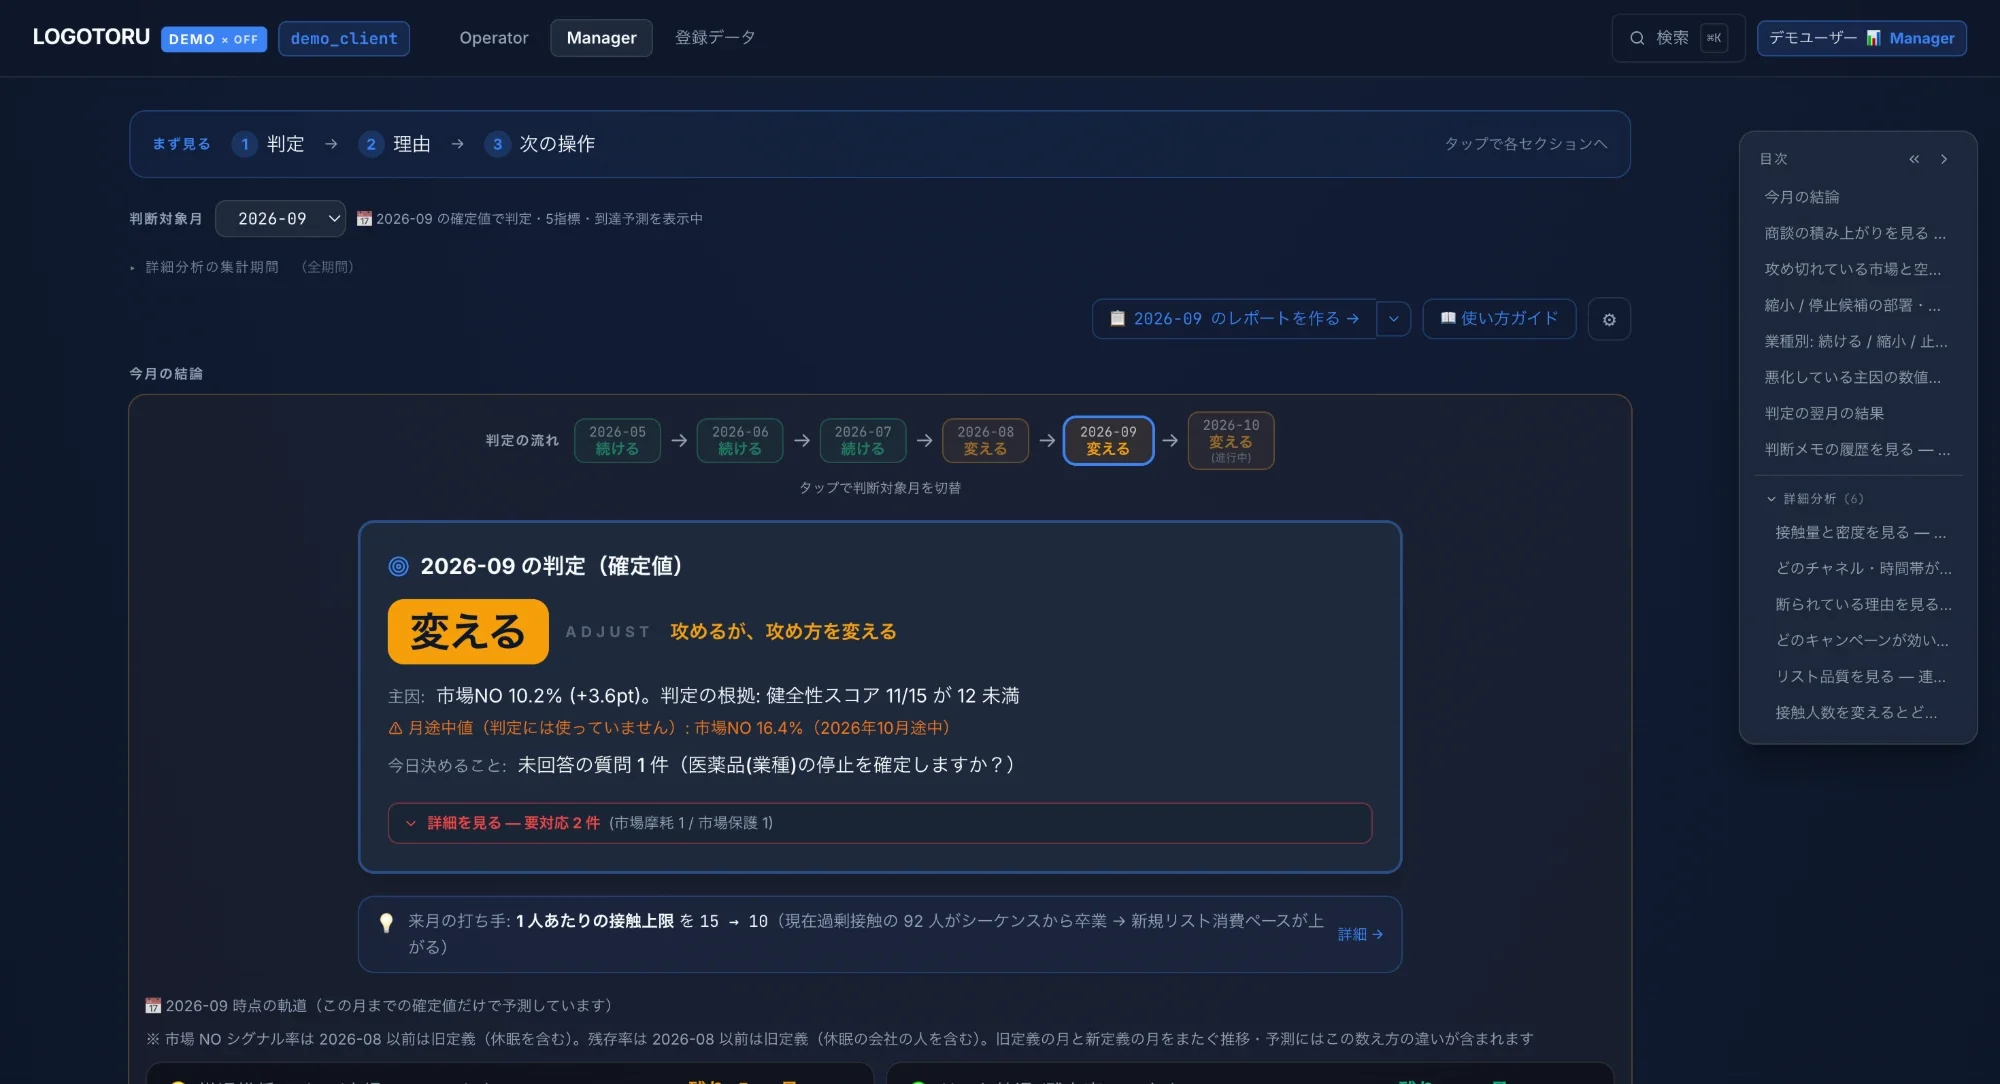The height and width of the screenshot is (1084, 2000).
Task: Click 2026-09 のレポートを作る button
Action: 1234,319
